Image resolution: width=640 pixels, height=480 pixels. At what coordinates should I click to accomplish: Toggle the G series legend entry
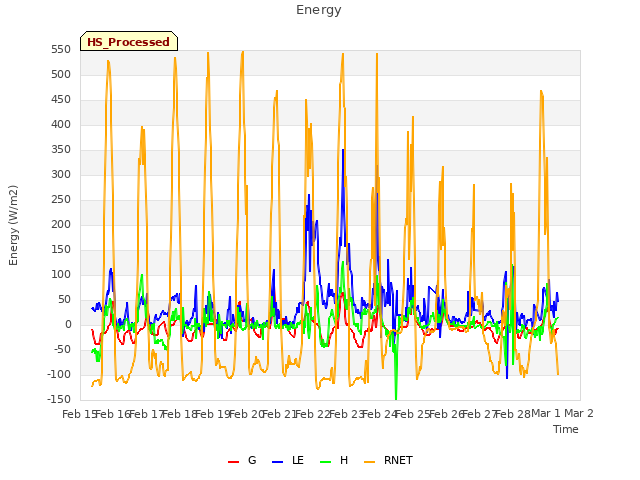[242, 460]
